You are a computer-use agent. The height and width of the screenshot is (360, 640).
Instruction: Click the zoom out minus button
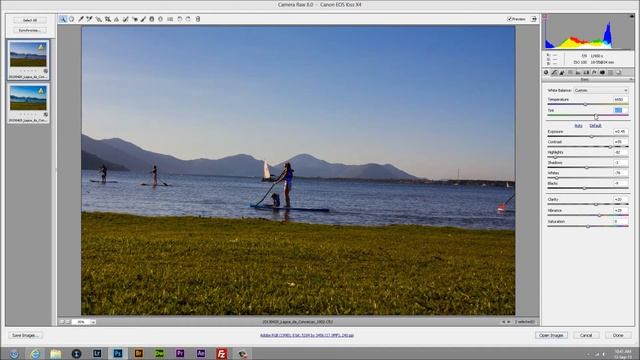62,322
